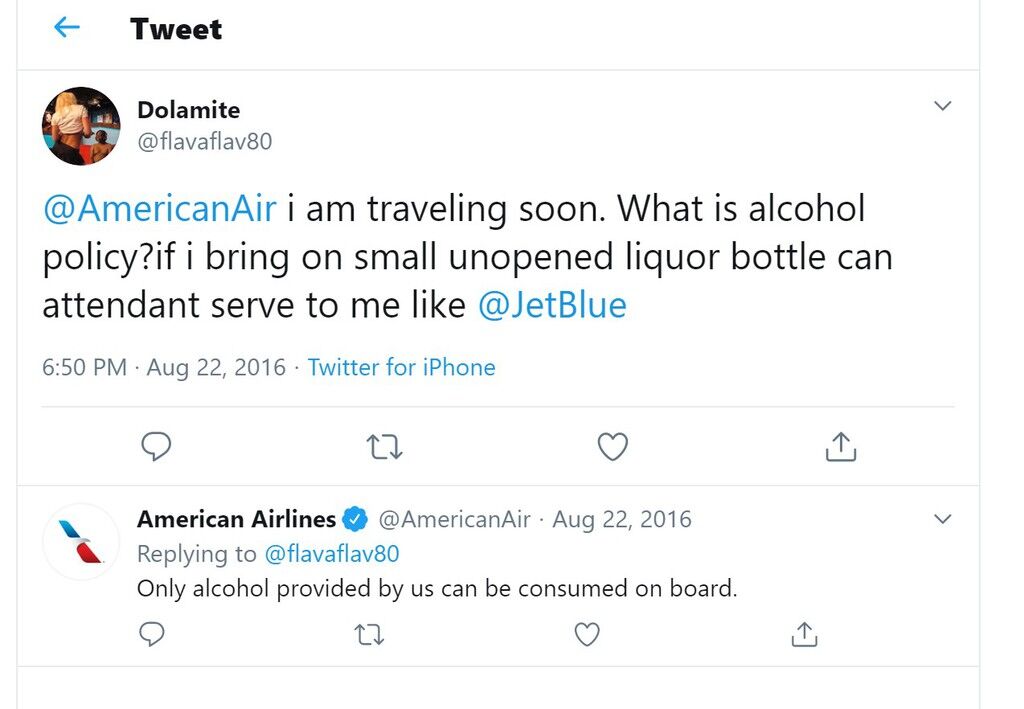This screenshot has width=1024, height=709.
Task: Reply to Dolamite's tweet
Action: [156, 447]
